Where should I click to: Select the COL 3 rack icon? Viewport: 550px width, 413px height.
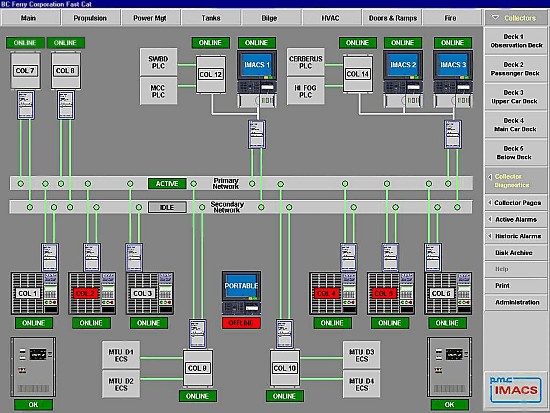(150, 293)
